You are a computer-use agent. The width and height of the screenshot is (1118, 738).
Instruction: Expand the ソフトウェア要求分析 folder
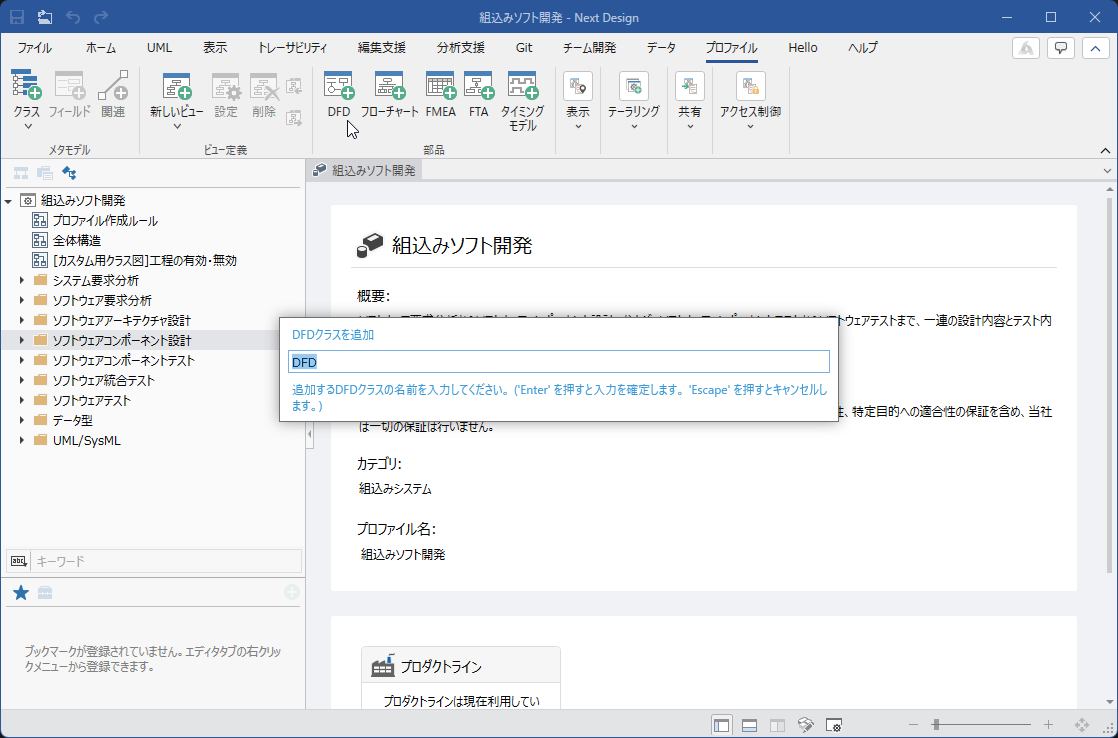coord(21,300)
